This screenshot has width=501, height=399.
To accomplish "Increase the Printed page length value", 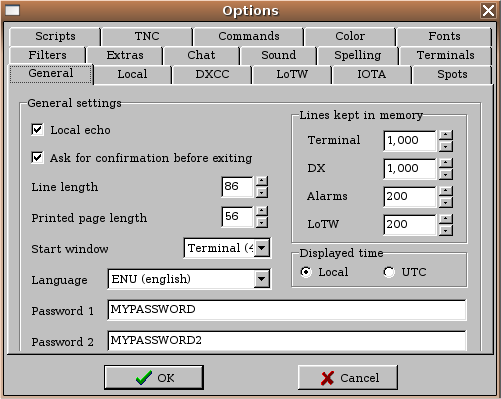I will click(262, 211).
